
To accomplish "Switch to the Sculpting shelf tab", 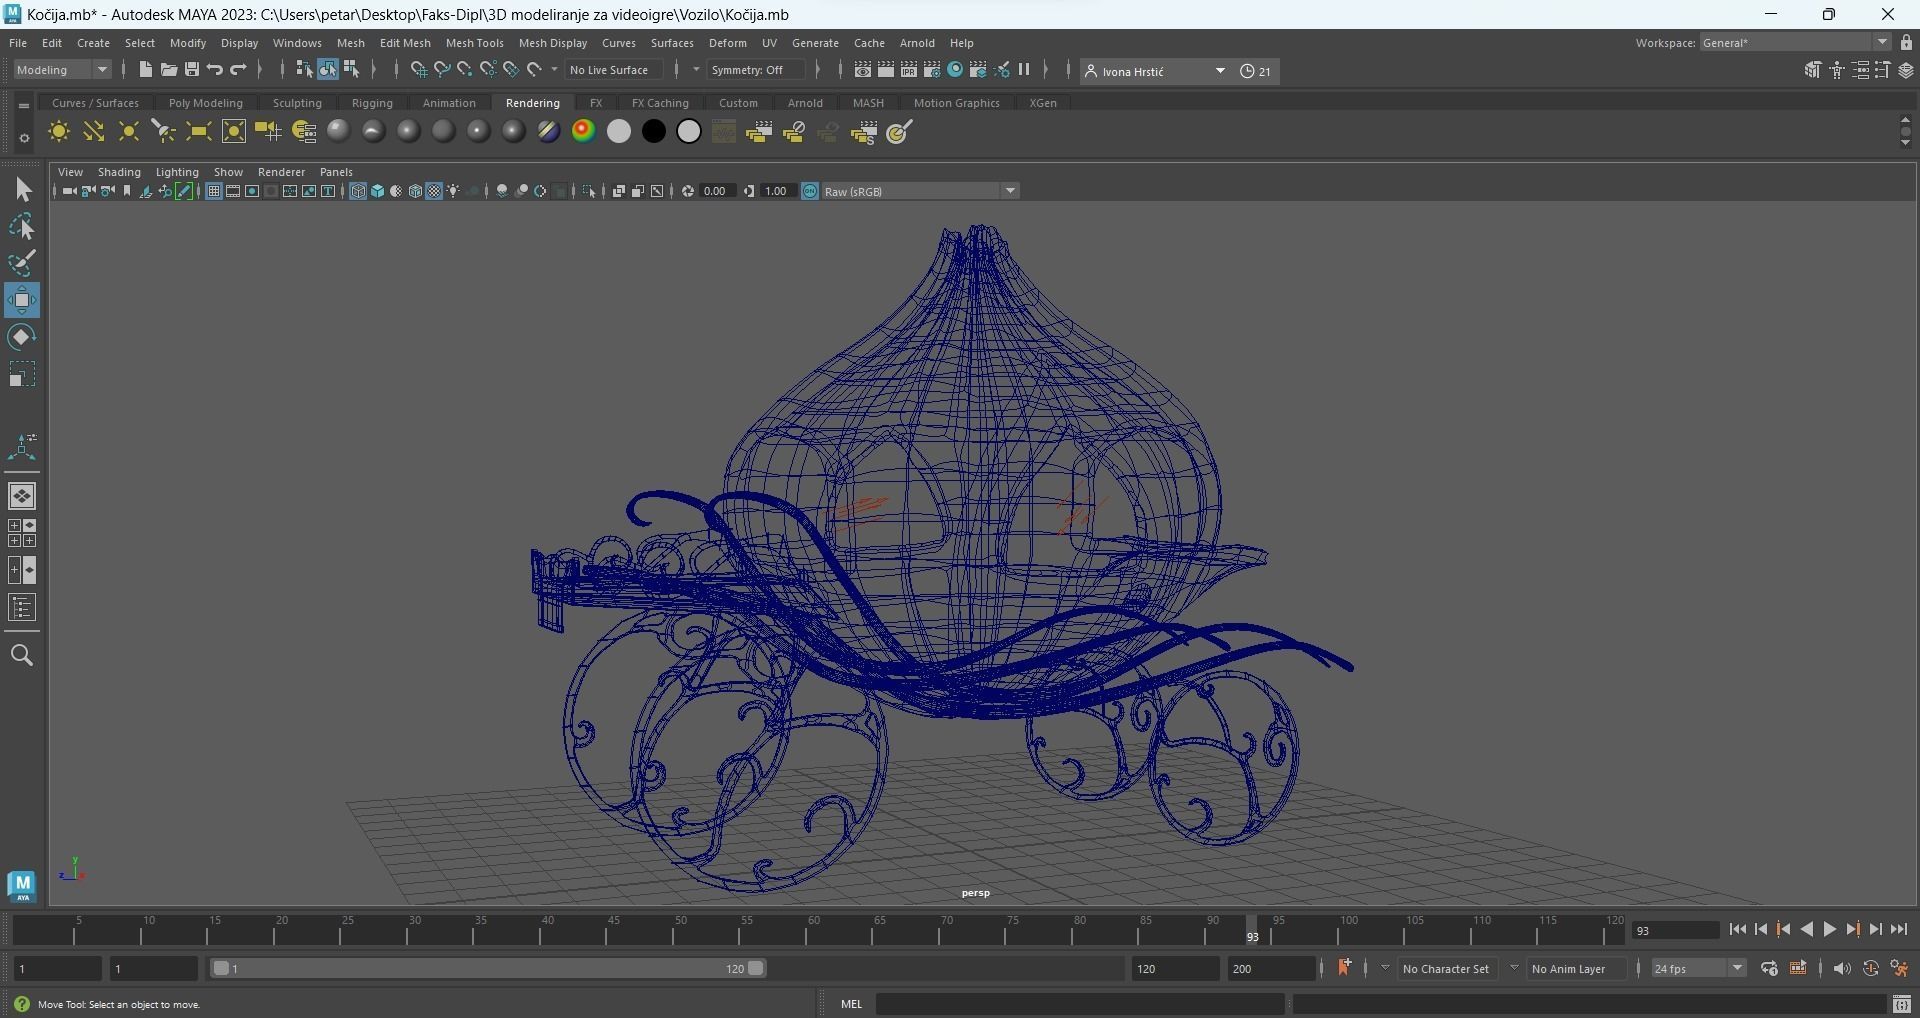I will pos(297,103).
